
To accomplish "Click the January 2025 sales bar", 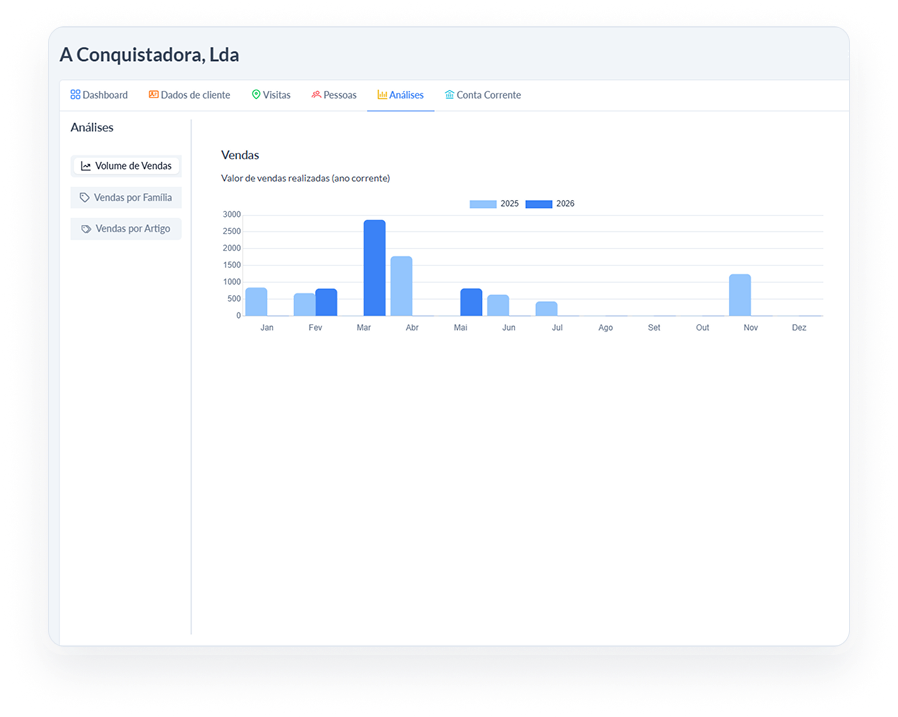I will [x=256, y=302].
